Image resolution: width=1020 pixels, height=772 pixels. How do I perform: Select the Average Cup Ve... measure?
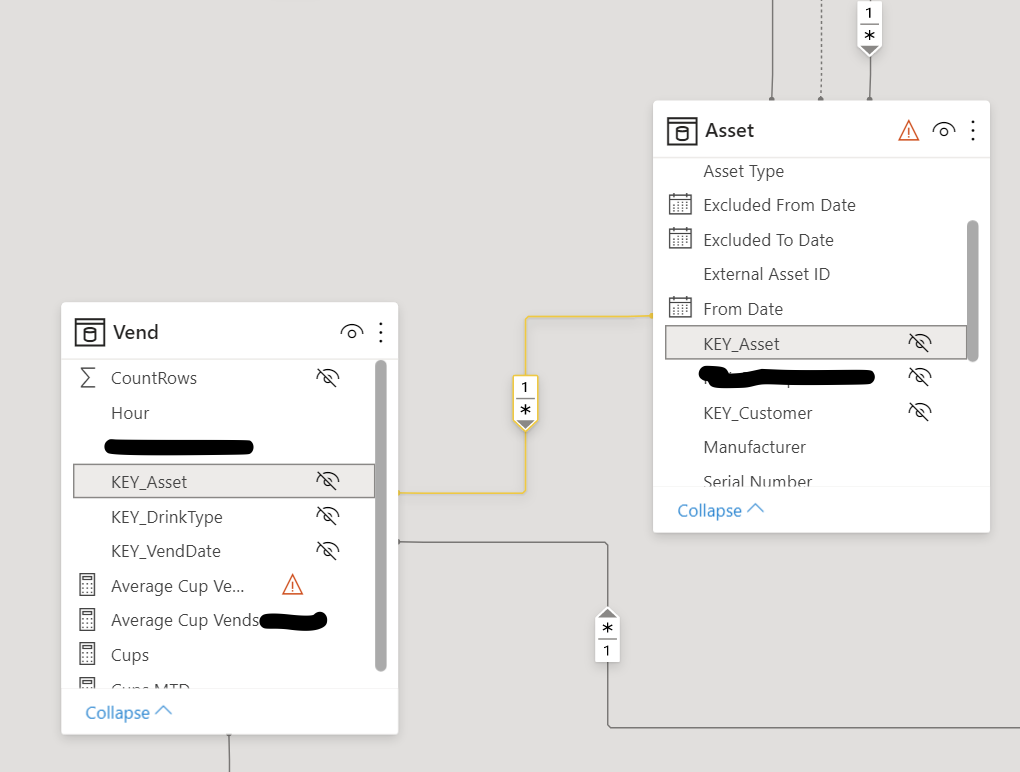tap(178, 586)
